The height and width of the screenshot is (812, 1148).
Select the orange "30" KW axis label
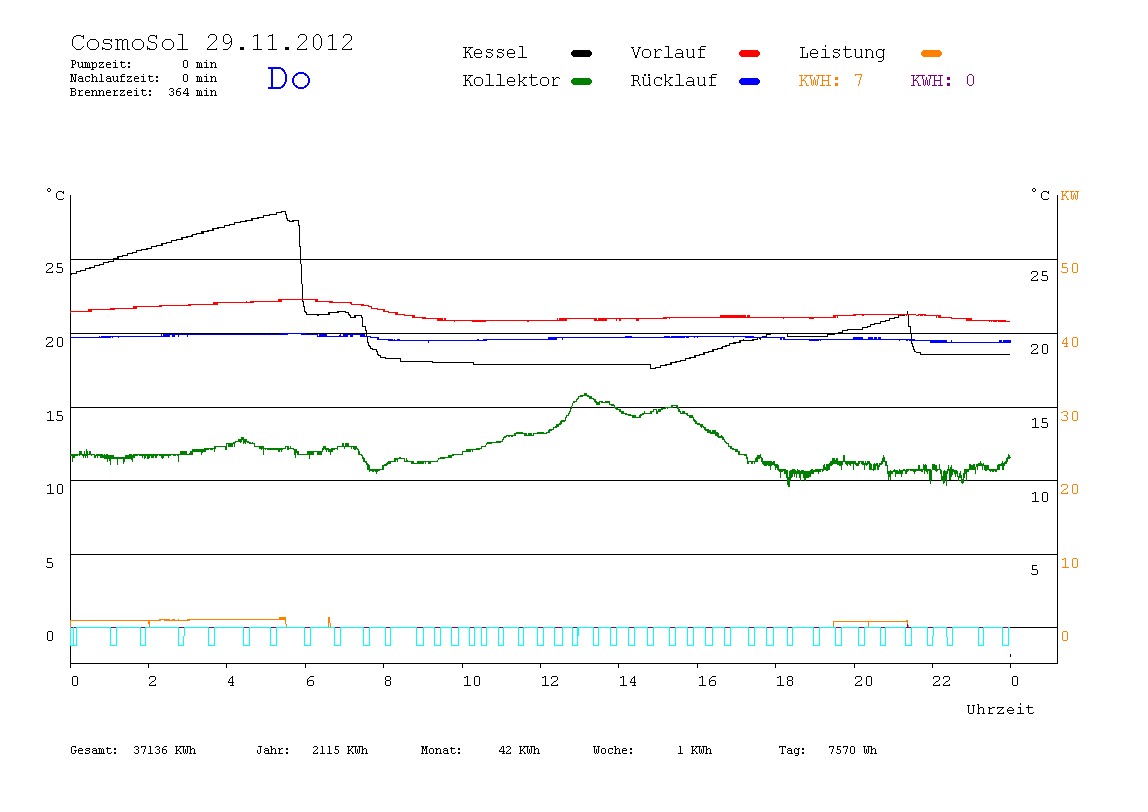[x=1070, y=416]
